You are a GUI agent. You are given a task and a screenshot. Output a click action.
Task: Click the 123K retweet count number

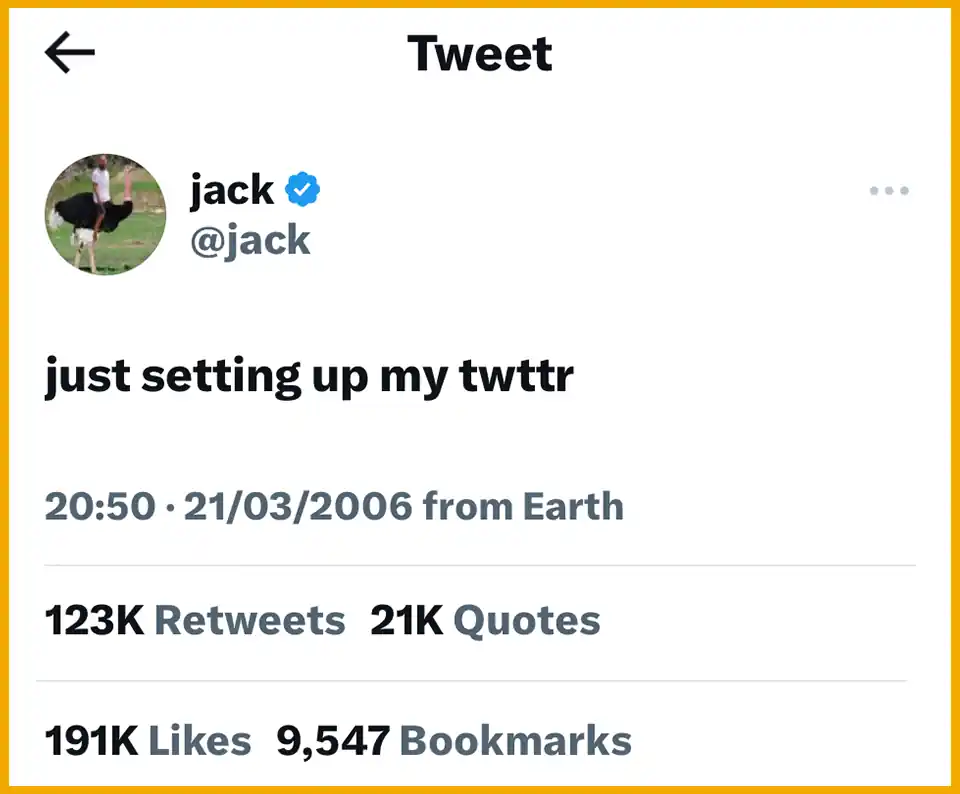tap(95, 620)
